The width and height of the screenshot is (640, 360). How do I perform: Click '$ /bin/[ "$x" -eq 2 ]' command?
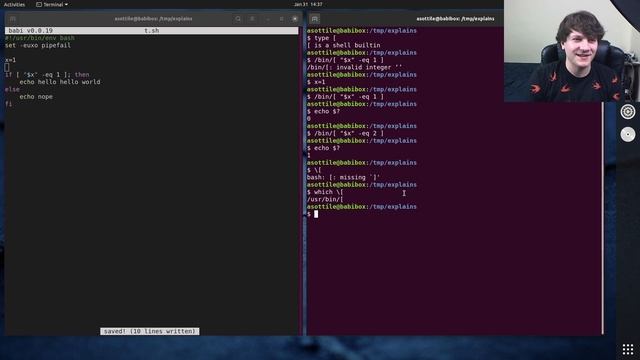point(345,133)
